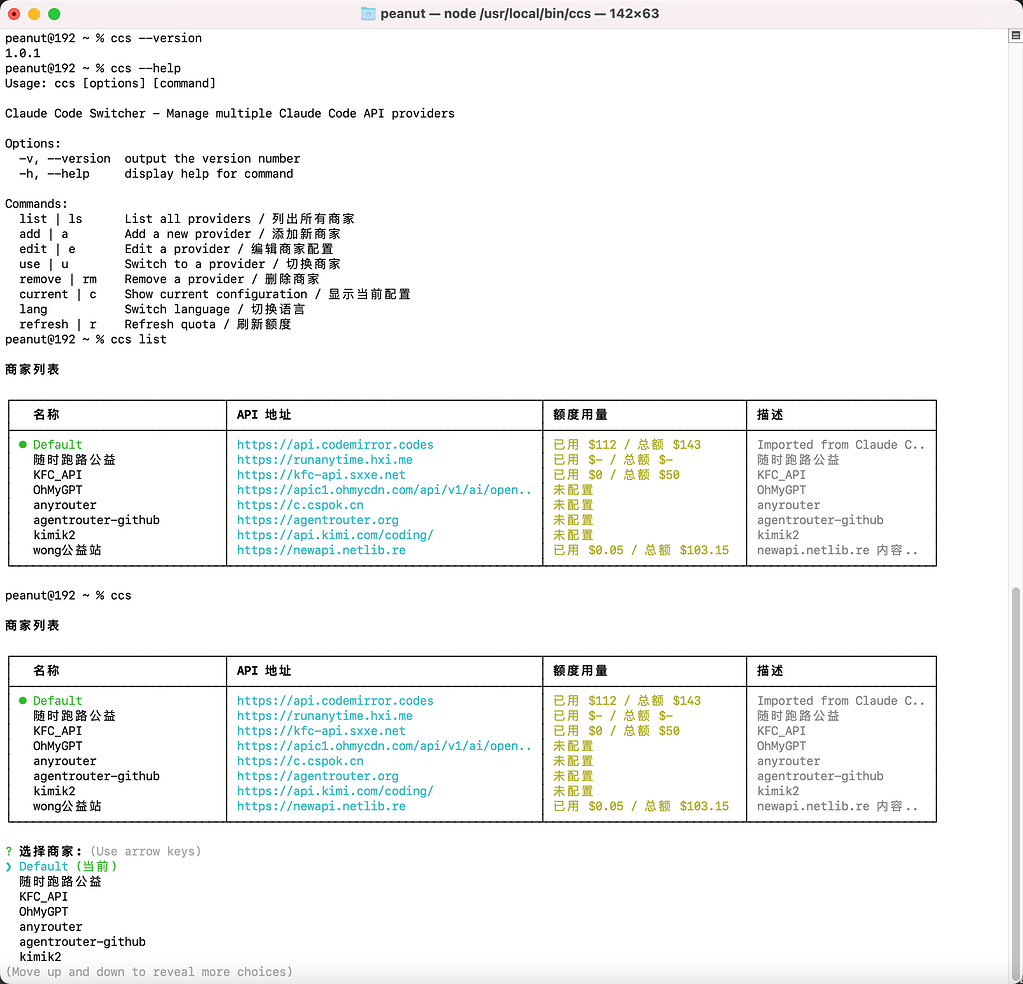1023x984 pixels.
Task: Choose agentrouter-github in the selection prompt list
Action: point(82,942)
